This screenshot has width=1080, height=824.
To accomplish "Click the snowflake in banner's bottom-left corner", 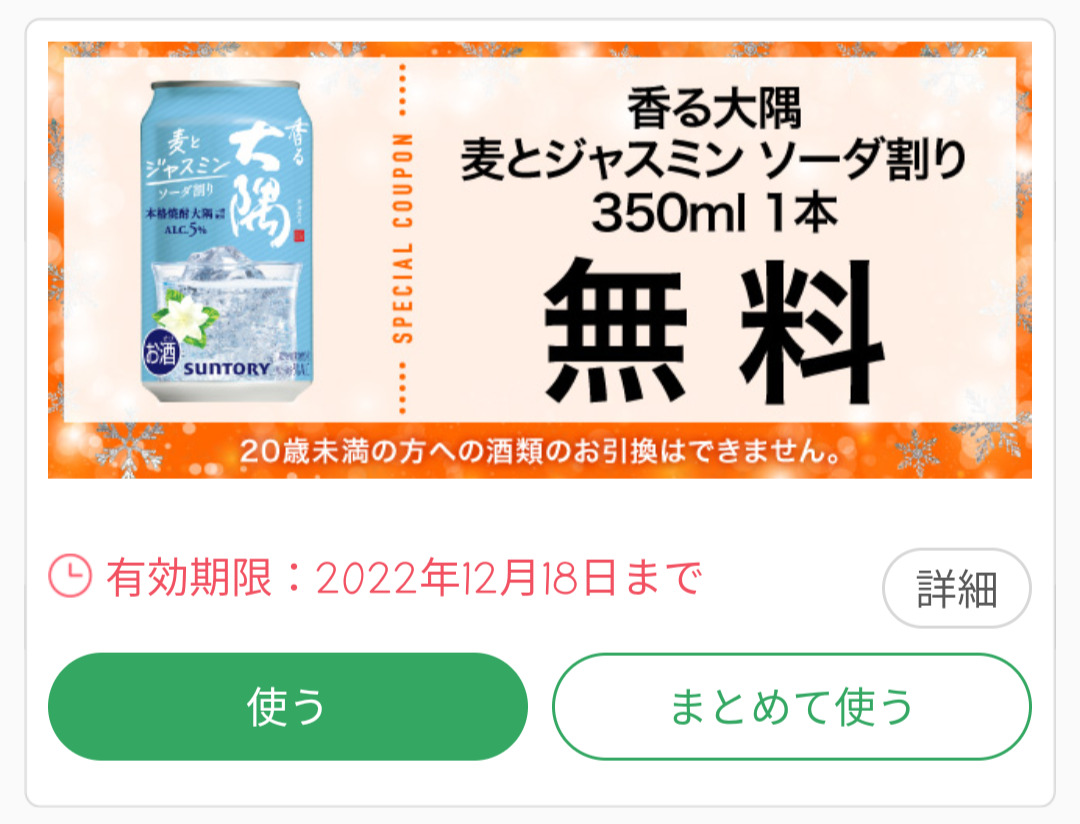I will [129, 446].
